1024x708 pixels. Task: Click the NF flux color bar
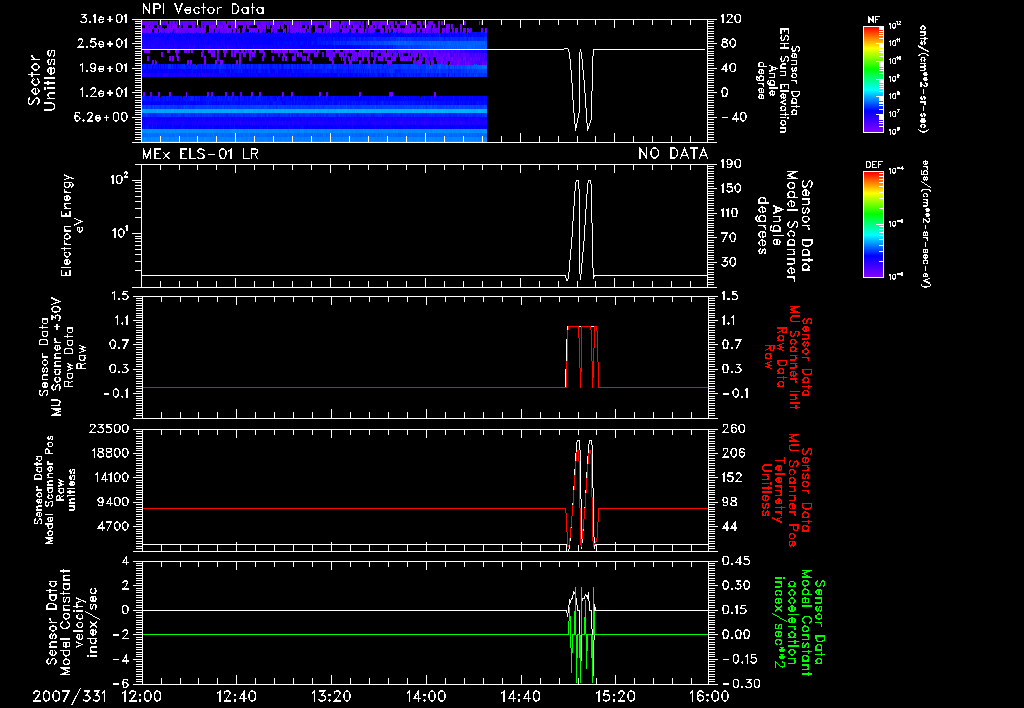click(x=873, y=78)
